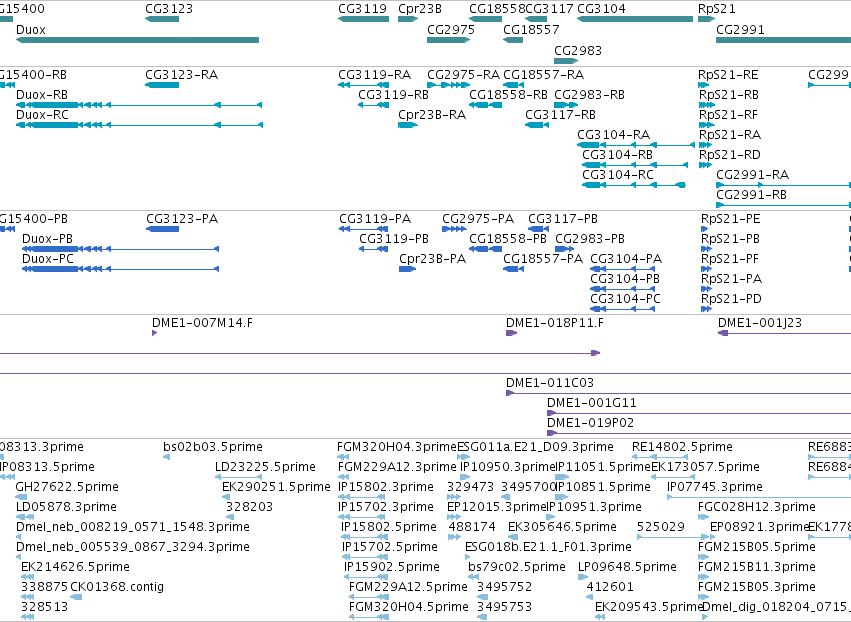Image resolution: width=851 pixels, height=622 pixels.
Task: Click the CG18558-RB transcript label
Action: pyautogui.click(x=509, y=95)
